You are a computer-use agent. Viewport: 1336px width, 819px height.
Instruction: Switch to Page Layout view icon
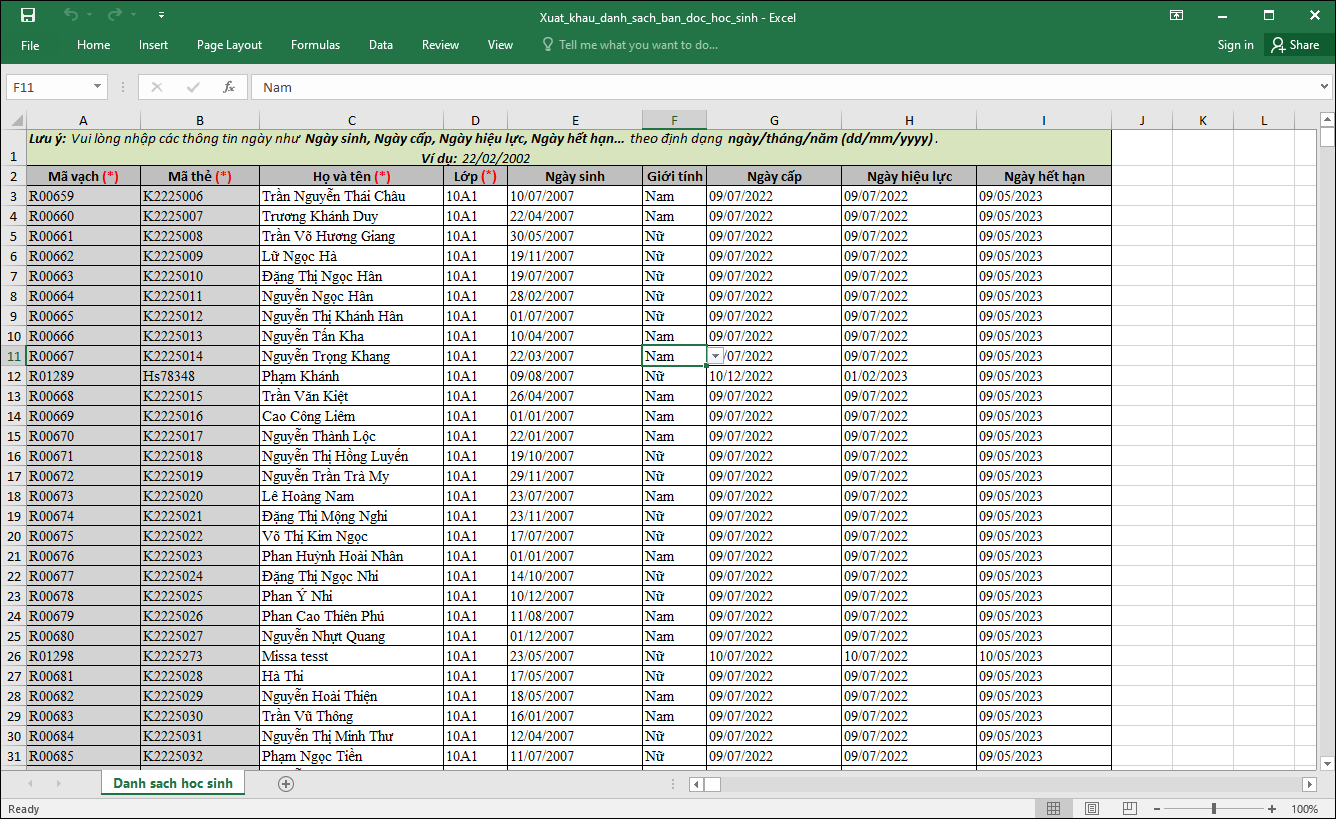point(1092,809)
